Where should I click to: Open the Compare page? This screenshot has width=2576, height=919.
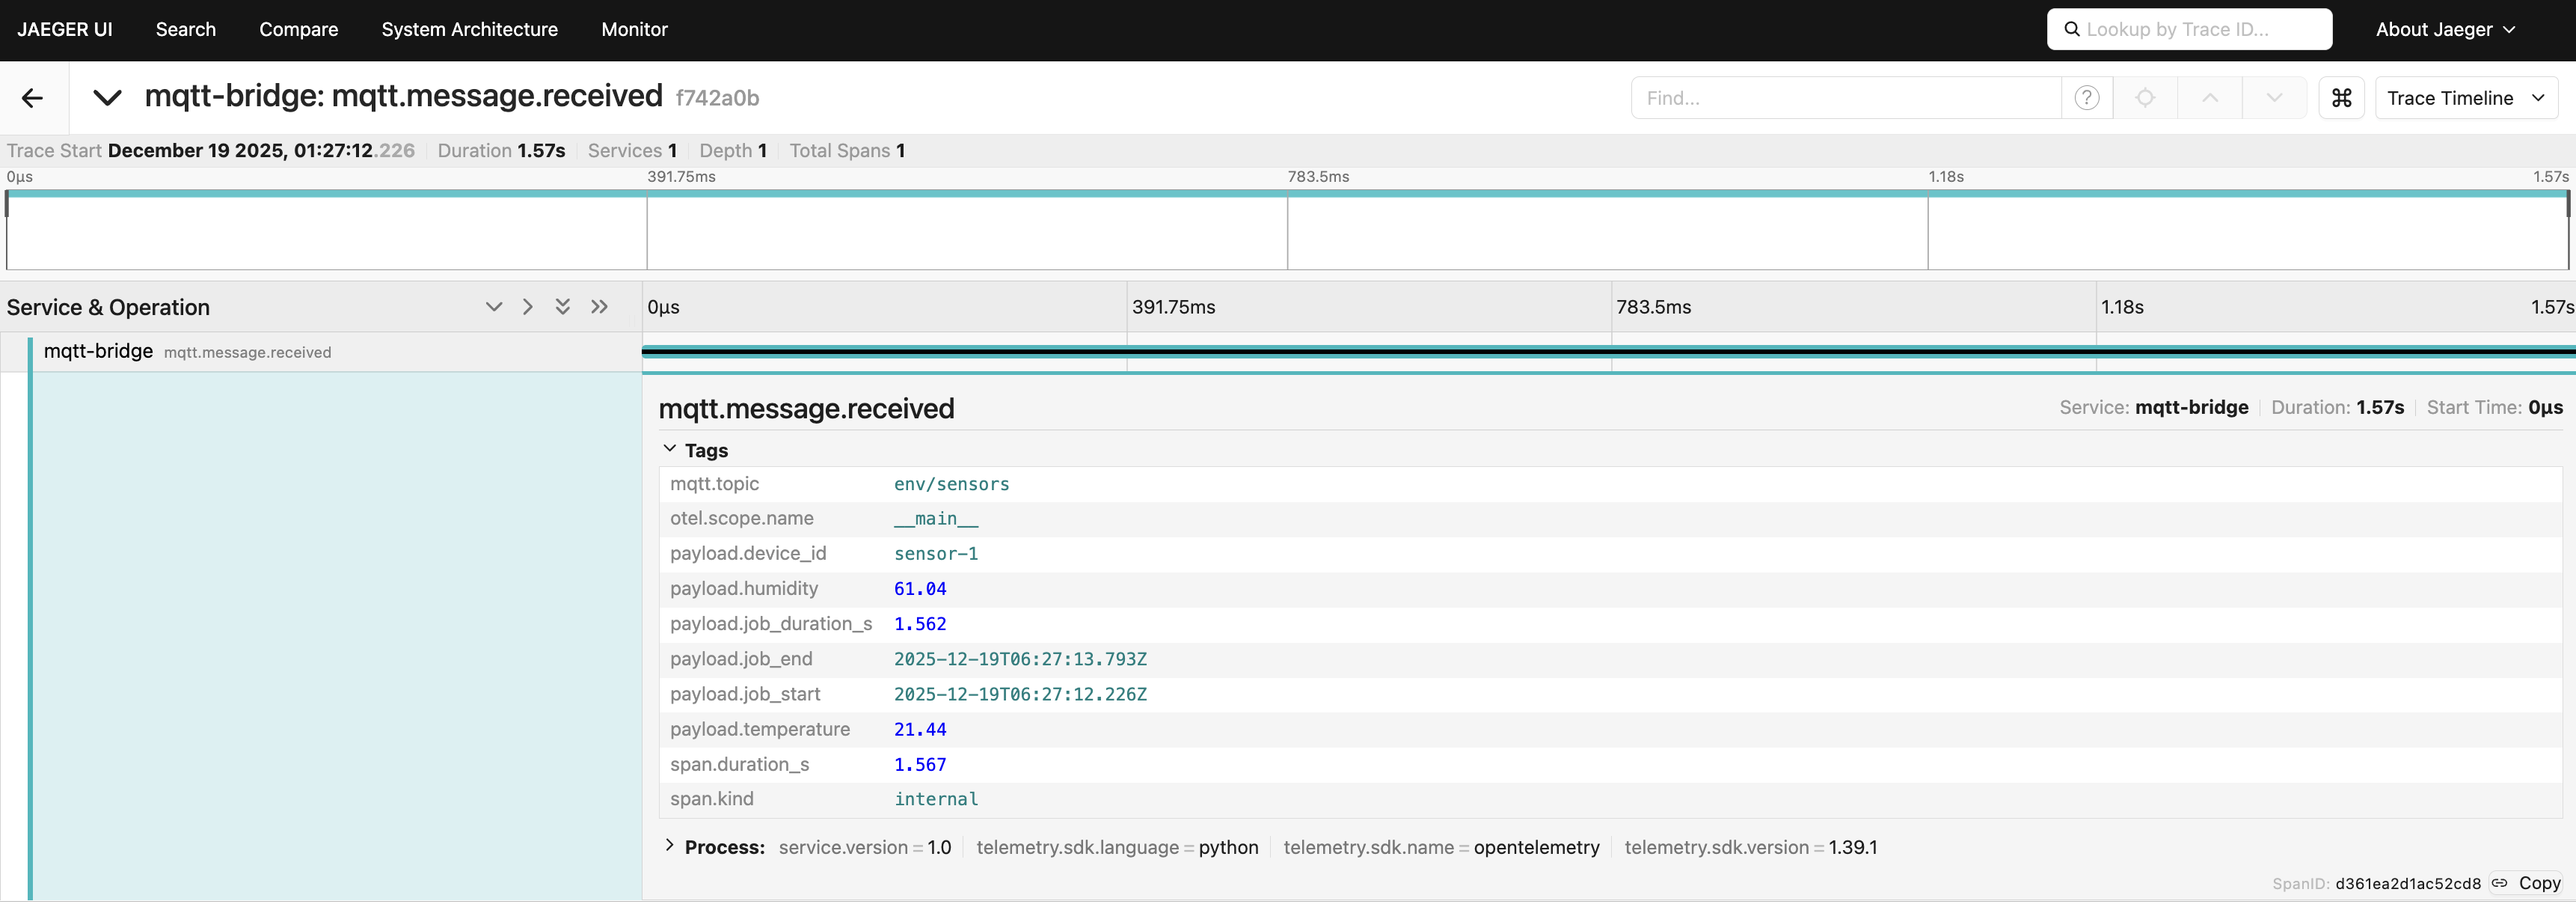tap(298, 30)
